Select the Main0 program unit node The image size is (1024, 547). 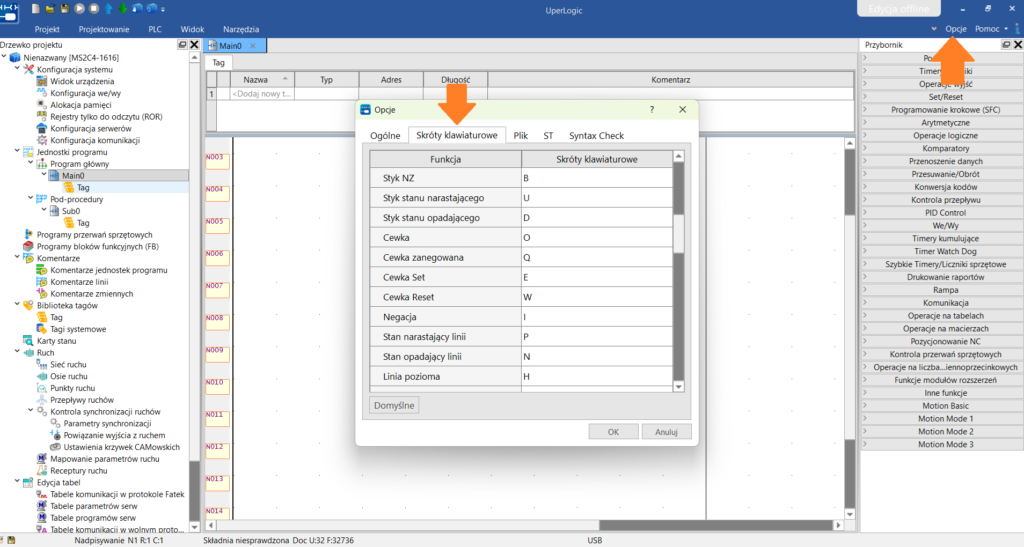[73, 176]
